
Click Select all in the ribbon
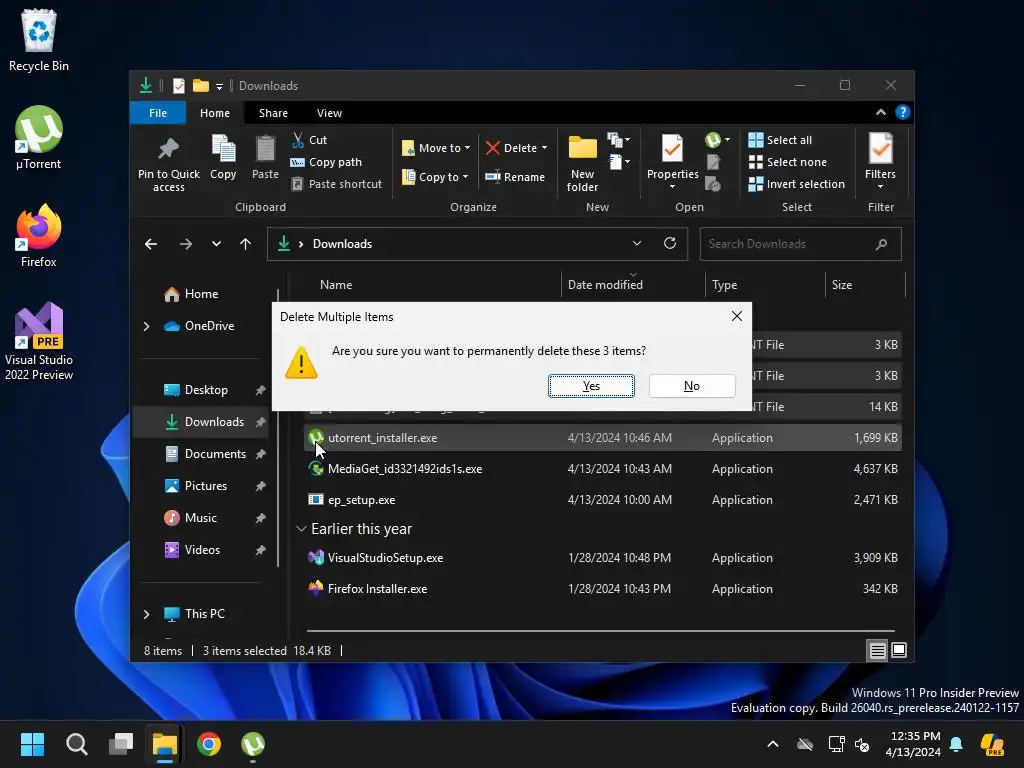pos(780,140)
